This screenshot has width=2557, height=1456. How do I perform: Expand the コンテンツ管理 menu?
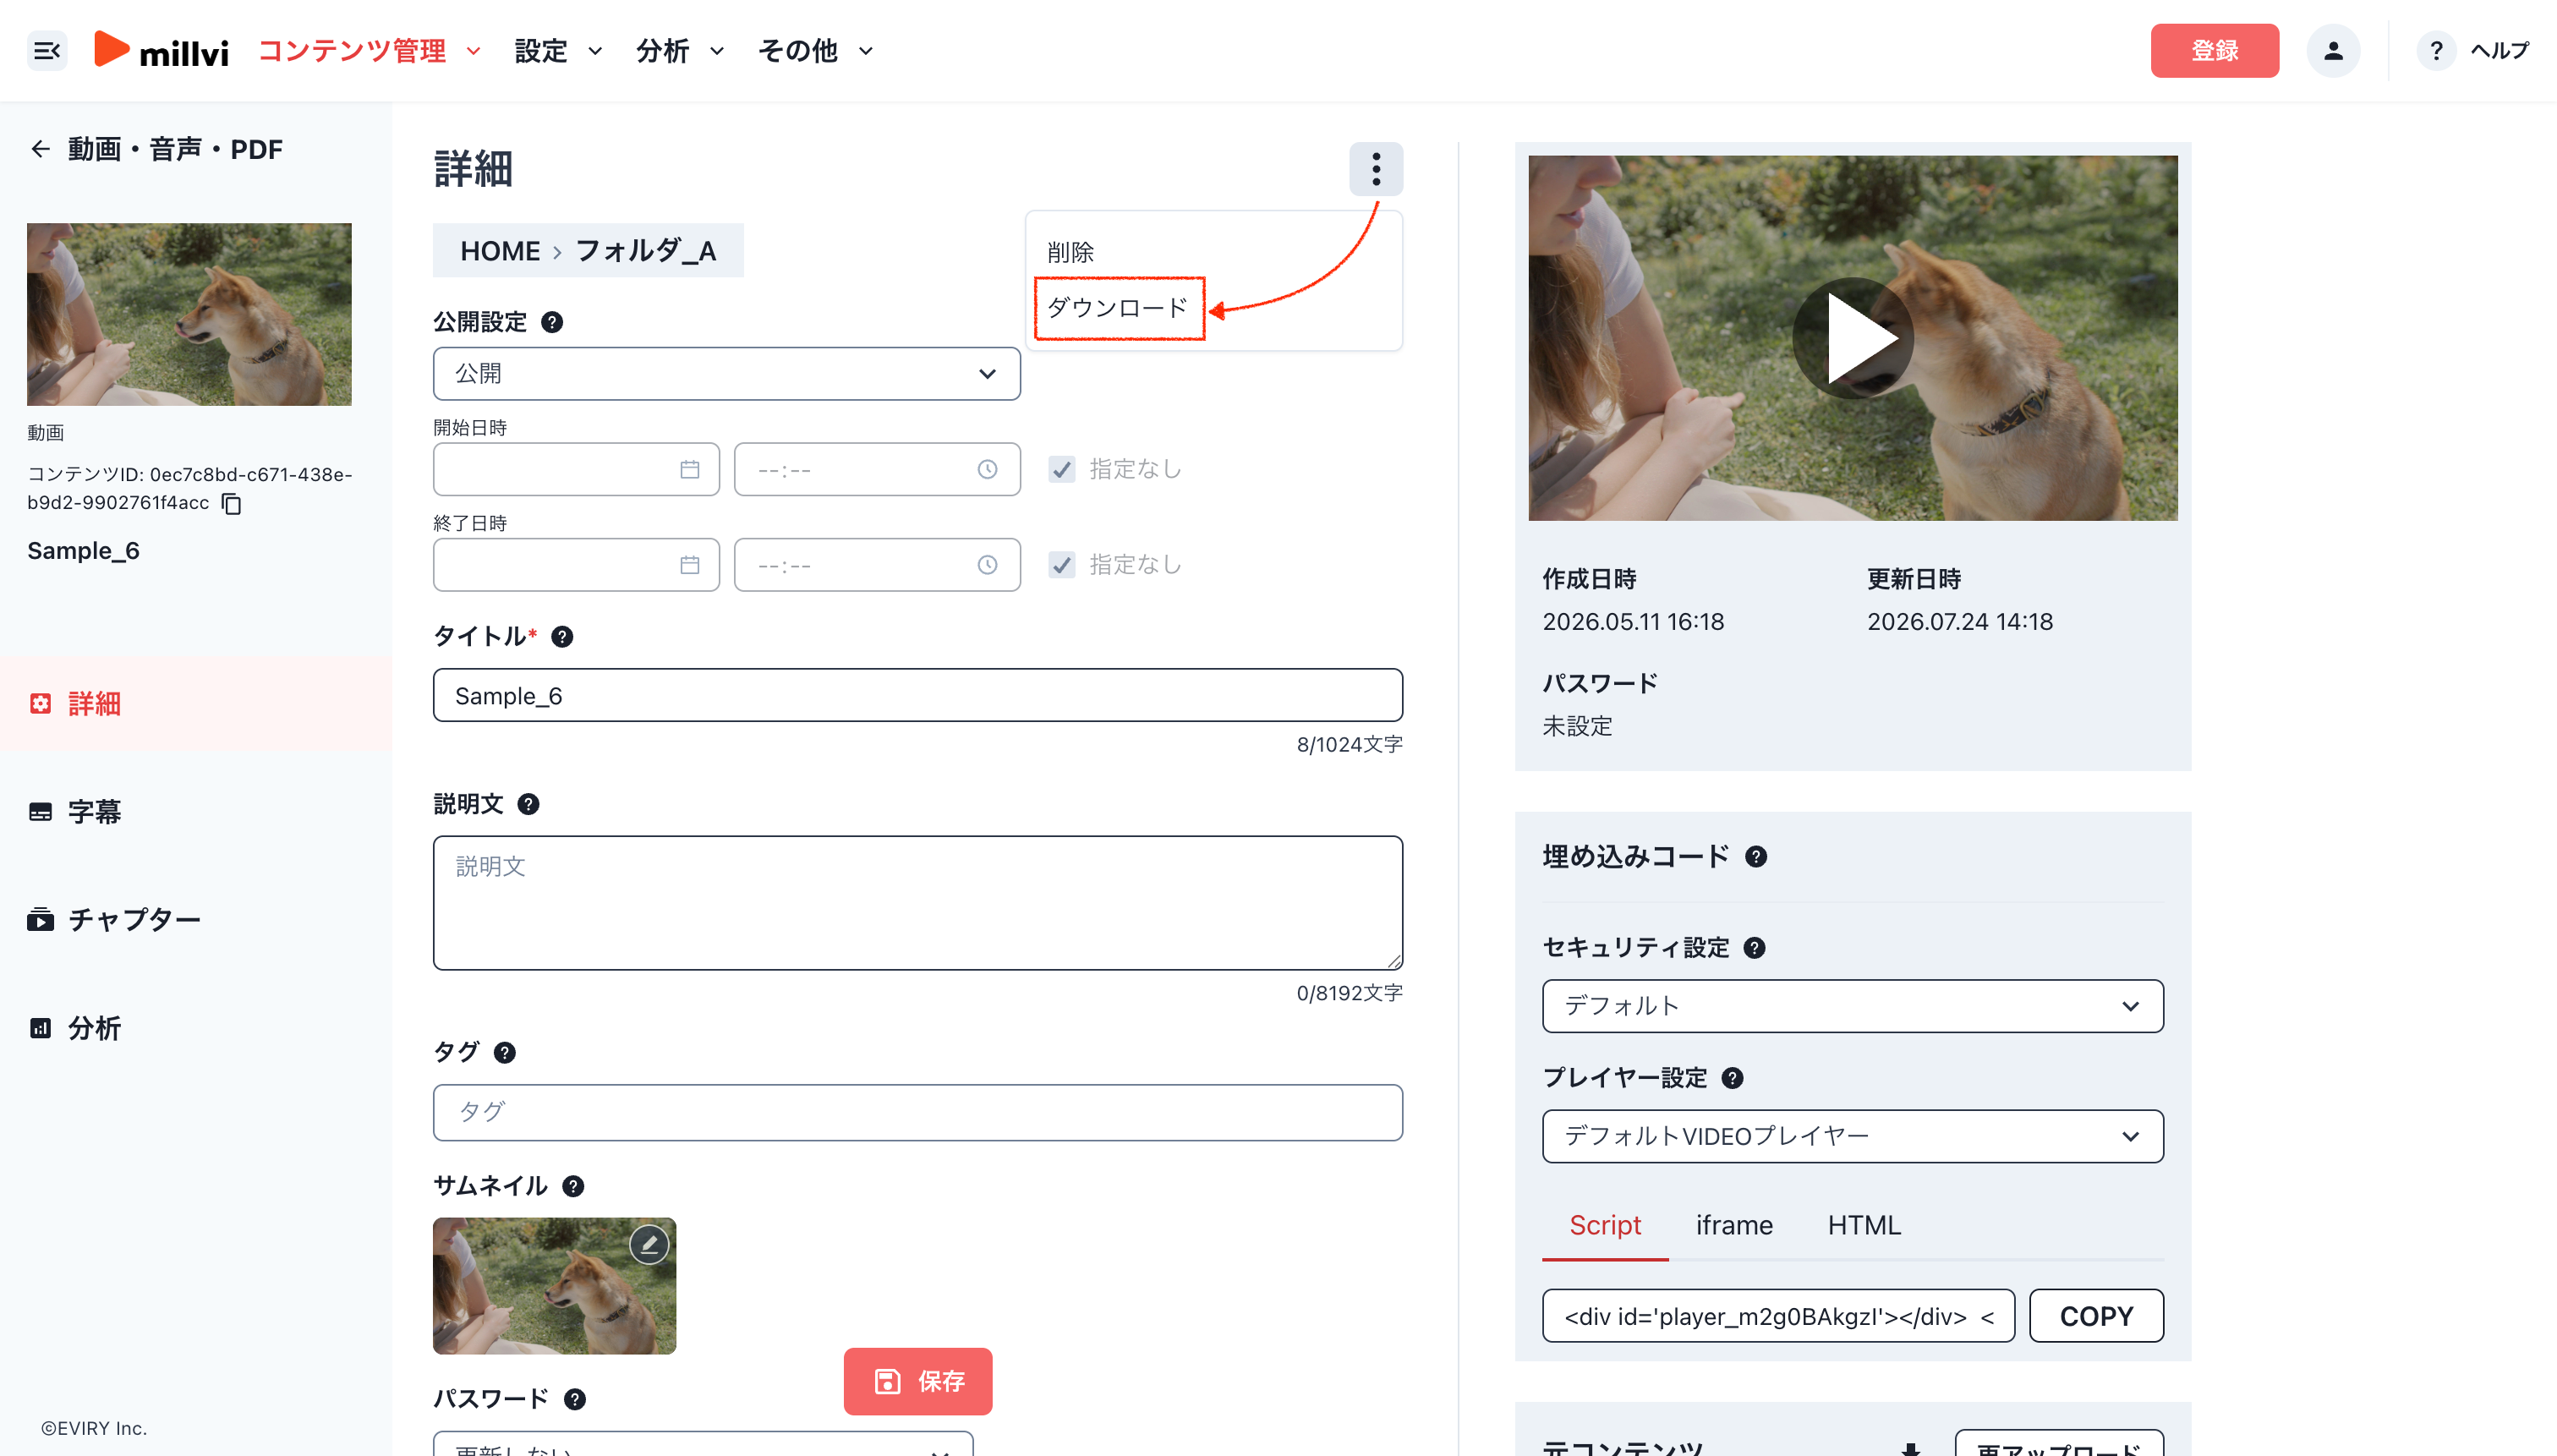(370, 51)
